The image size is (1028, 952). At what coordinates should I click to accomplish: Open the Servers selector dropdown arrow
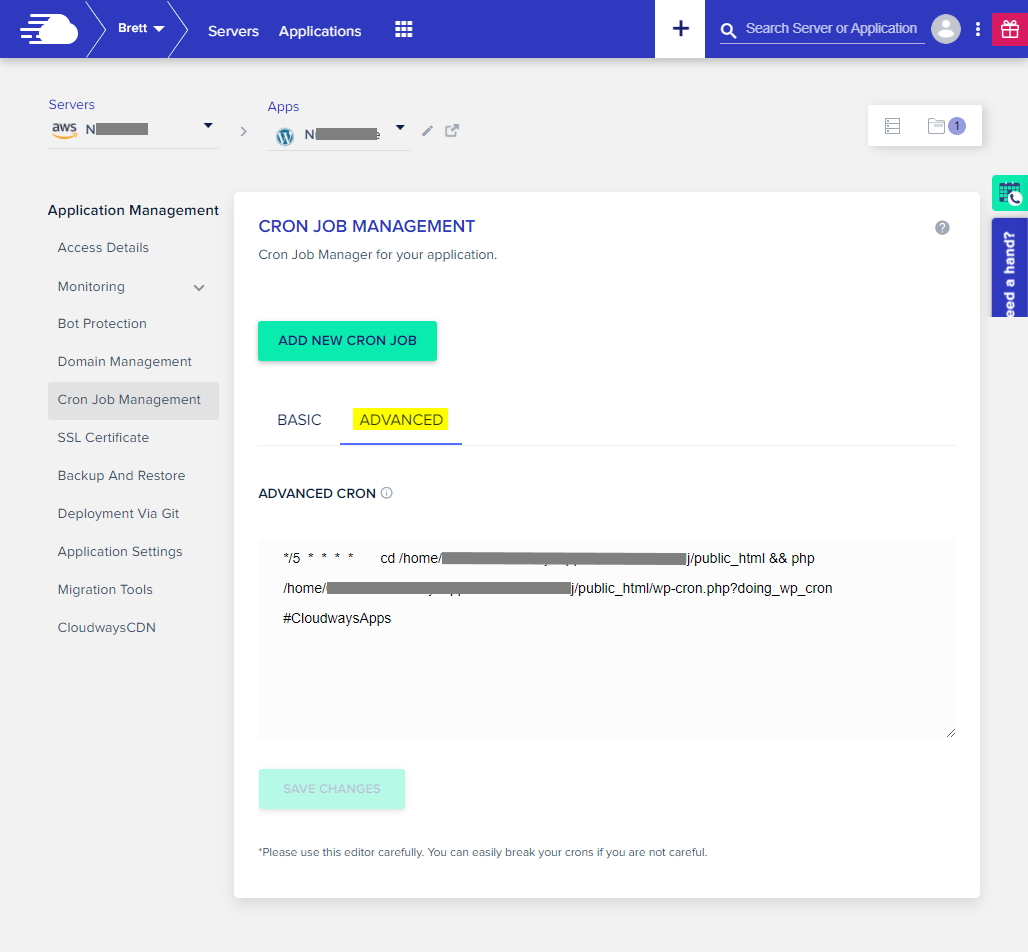pos(208,125)
